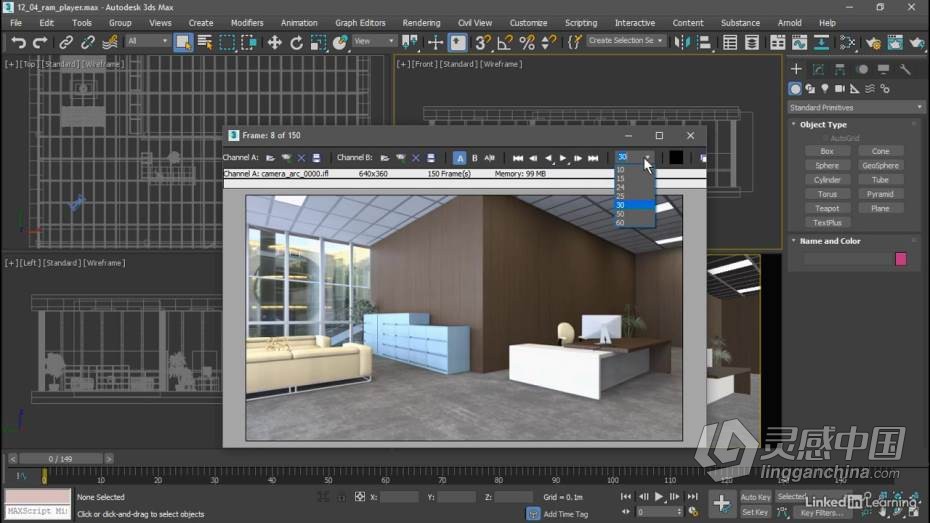930x523 pixels.
Task: Play reverse in RAM Player
Action: click(548, 158)
